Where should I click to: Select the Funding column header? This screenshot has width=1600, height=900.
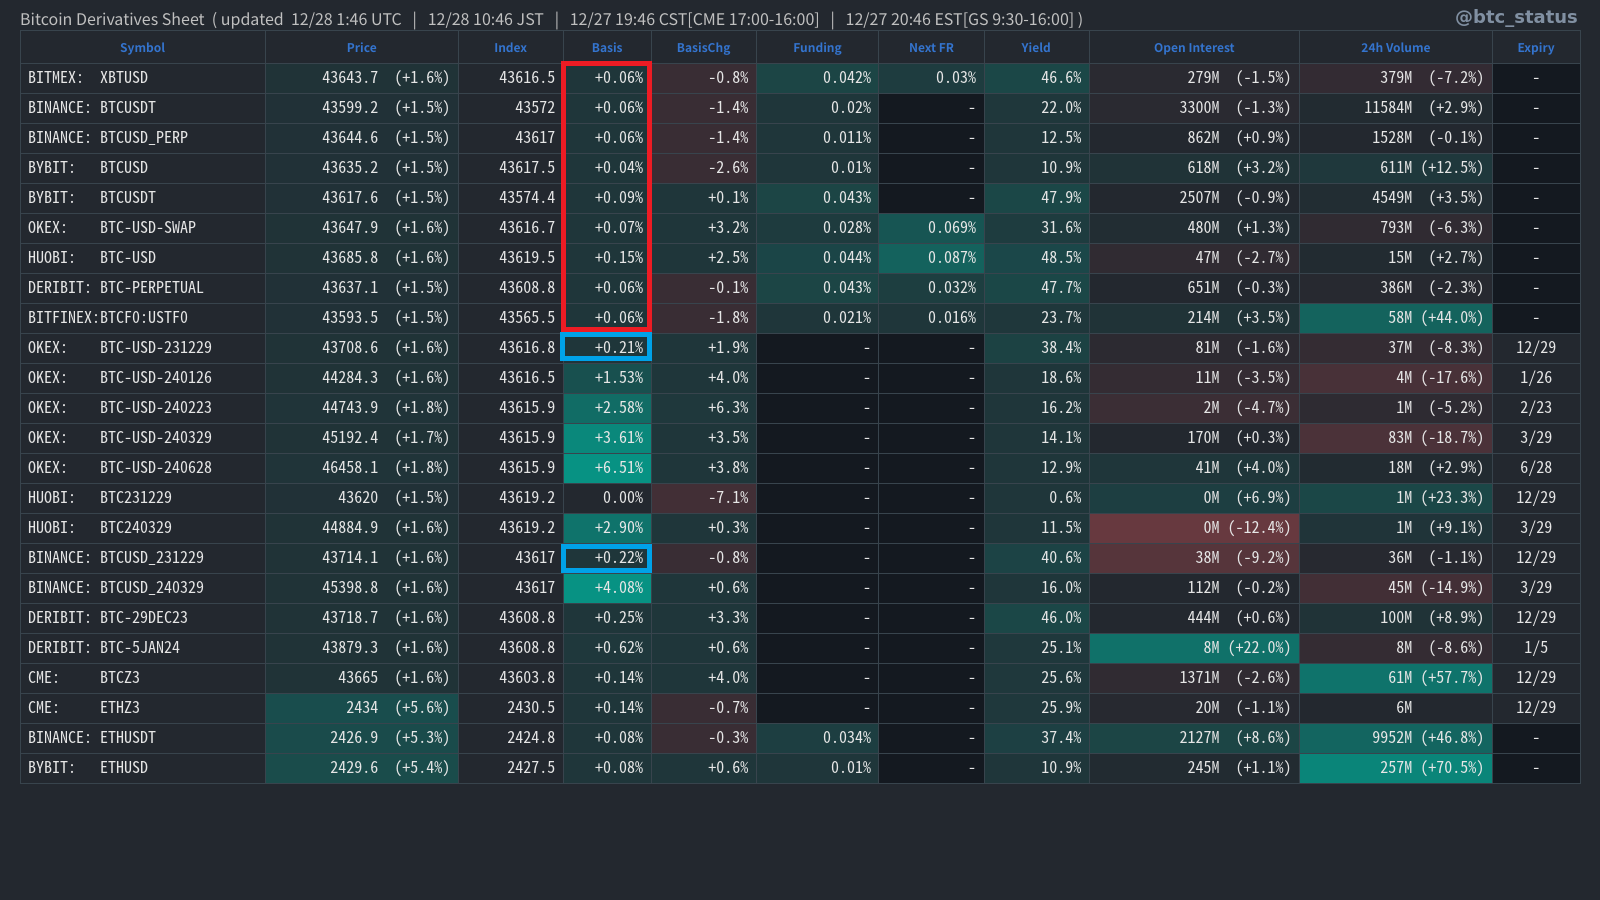click(x=817, y=48)
